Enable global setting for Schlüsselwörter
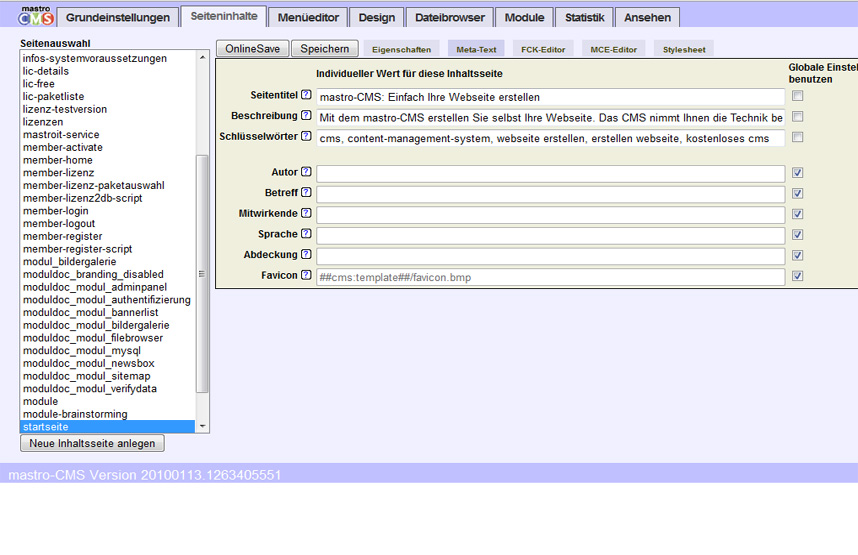Viewport: 858px width, 555px height. (798, 137)
